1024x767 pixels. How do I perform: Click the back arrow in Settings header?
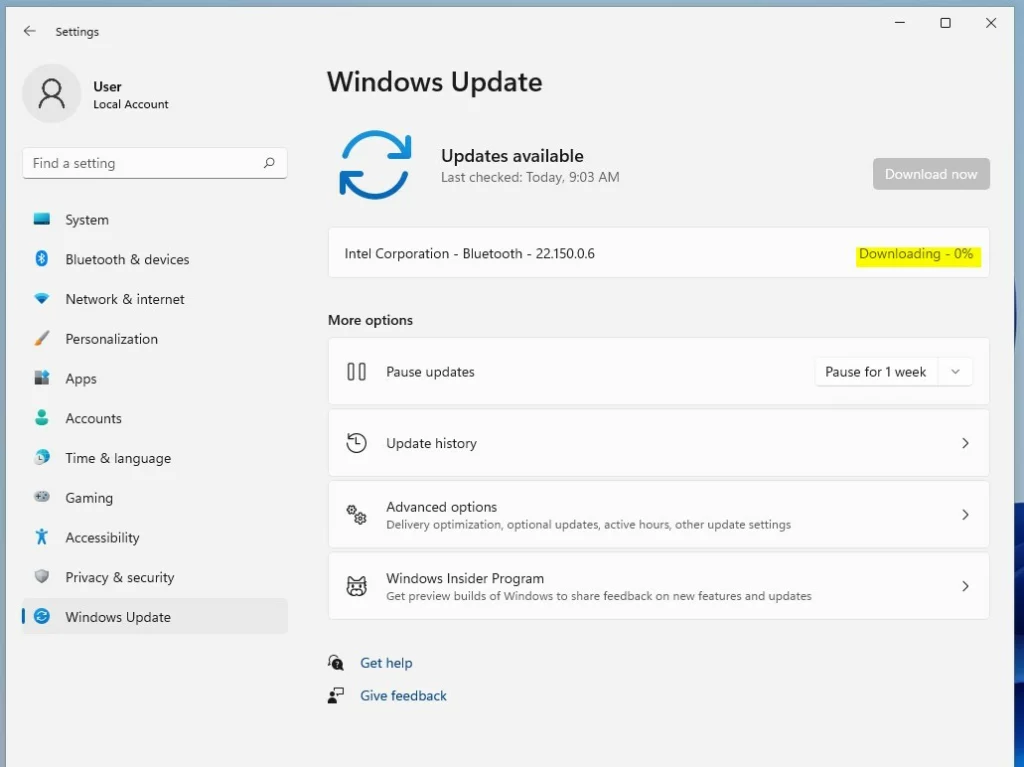click(29, 31)
